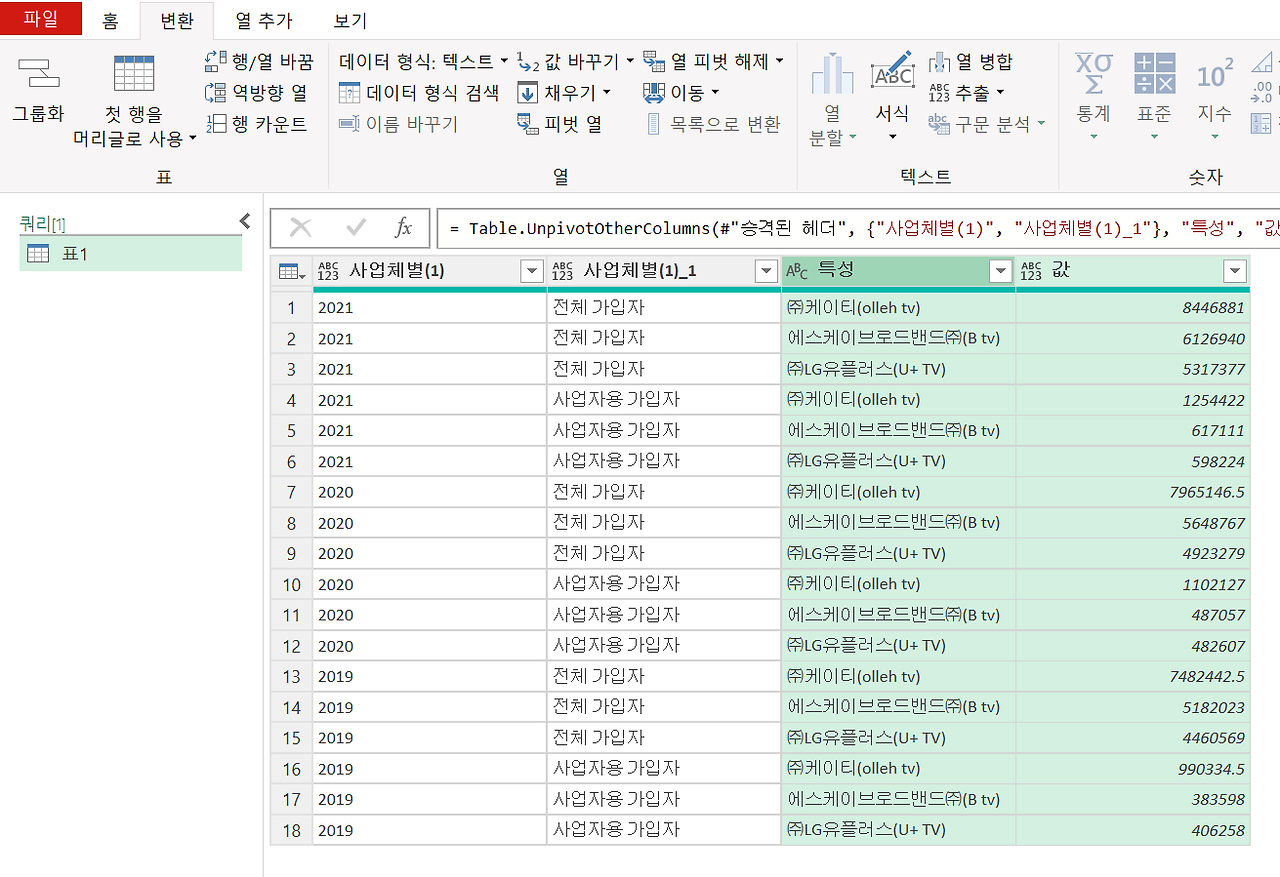1280x877 pixels.
Task: Open the 열 피벗 해제 dropdown
Action: pos(713,62)
